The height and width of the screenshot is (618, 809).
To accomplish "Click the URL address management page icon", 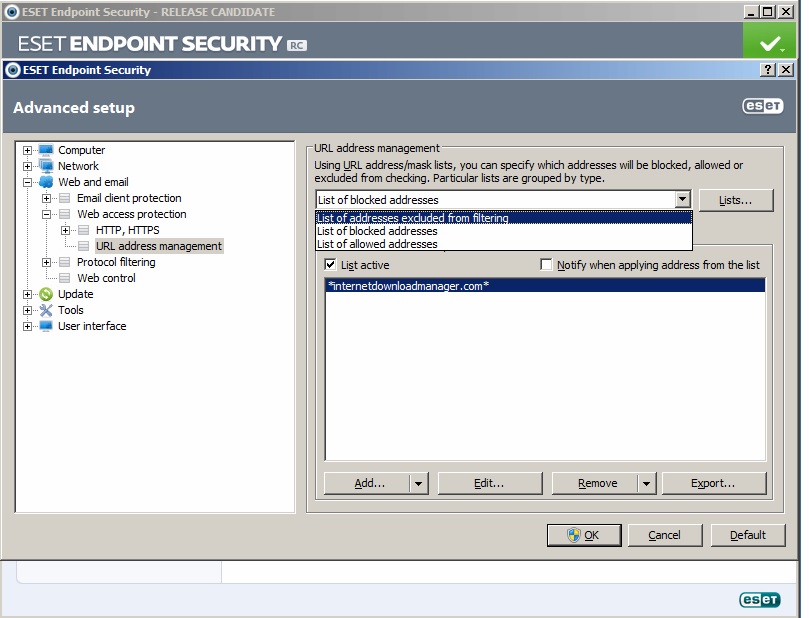I will [x=84, y=246].
